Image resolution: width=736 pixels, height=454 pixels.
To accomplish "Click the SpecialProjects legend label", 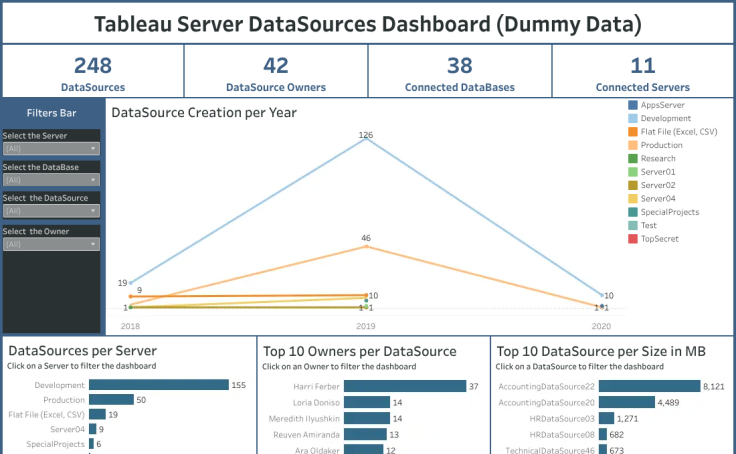I will pos(670,212).
